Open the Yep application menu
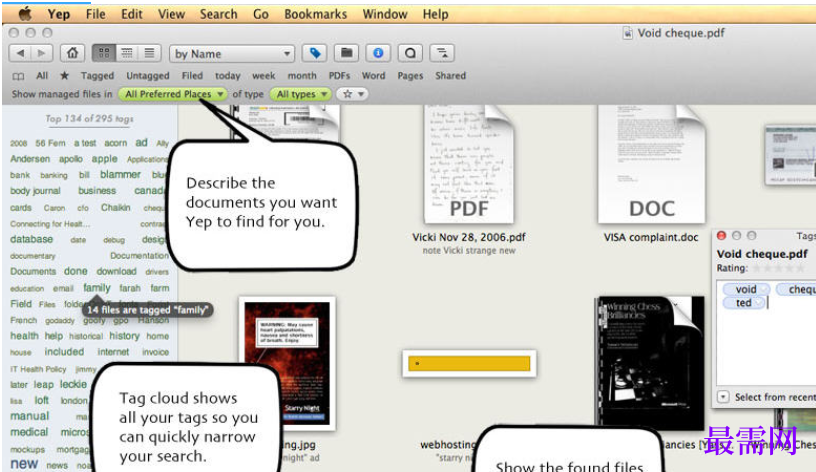 59,14
